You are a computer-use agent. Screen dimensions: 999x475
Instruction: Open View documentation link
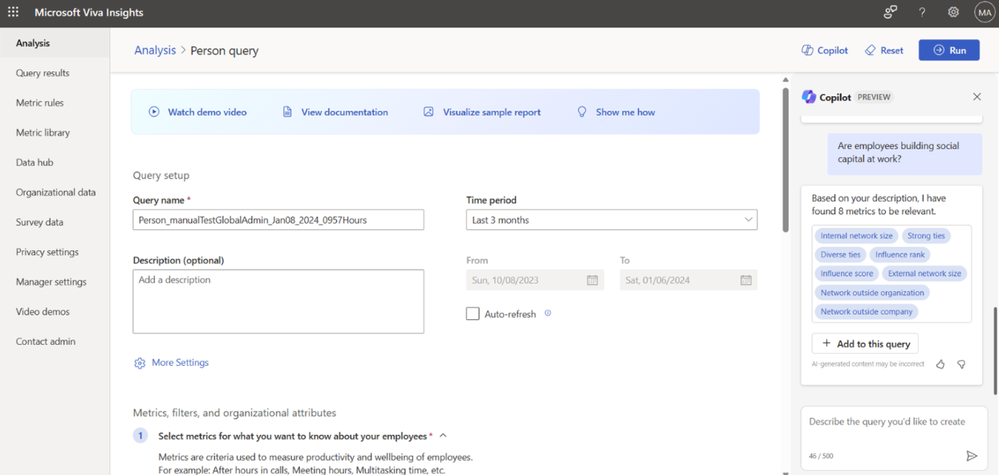[x=335, y=112]
